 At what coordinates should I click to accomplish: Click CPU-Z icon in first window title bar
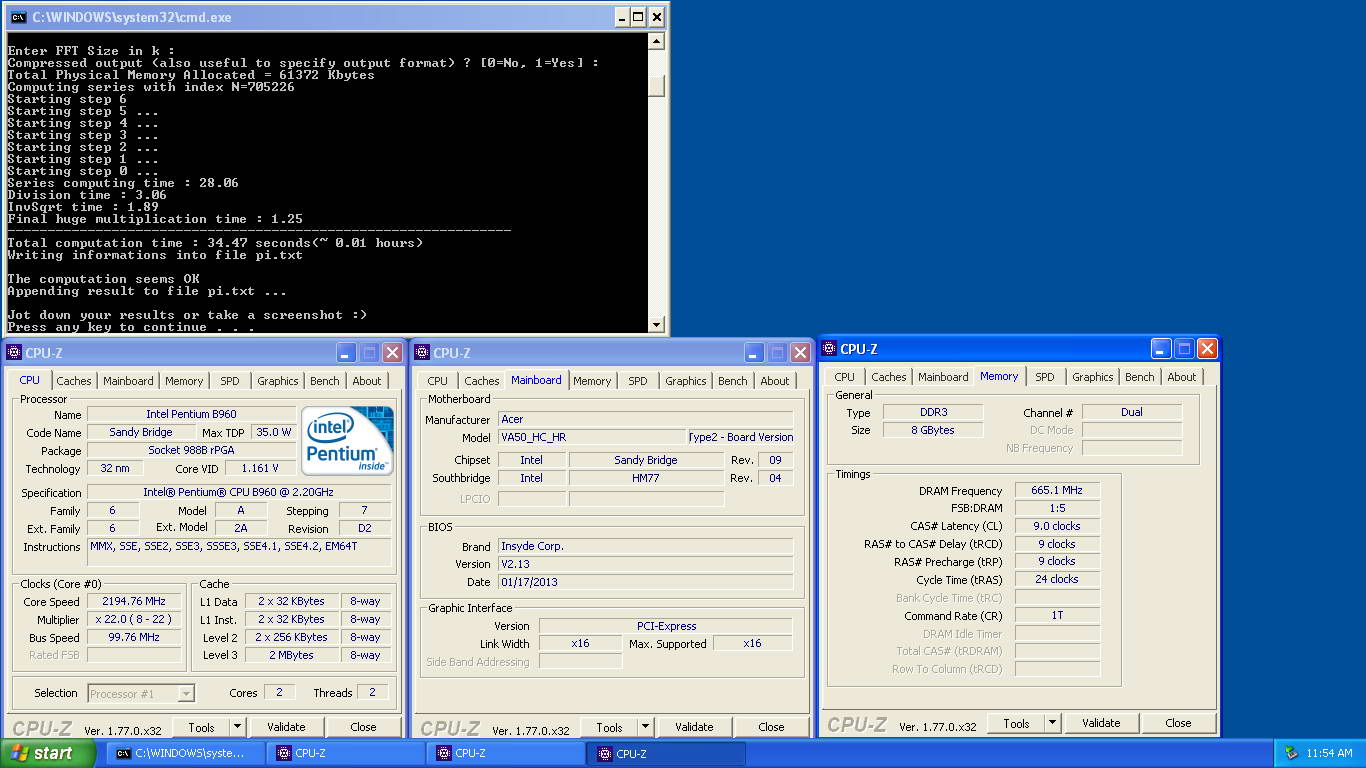14,352
